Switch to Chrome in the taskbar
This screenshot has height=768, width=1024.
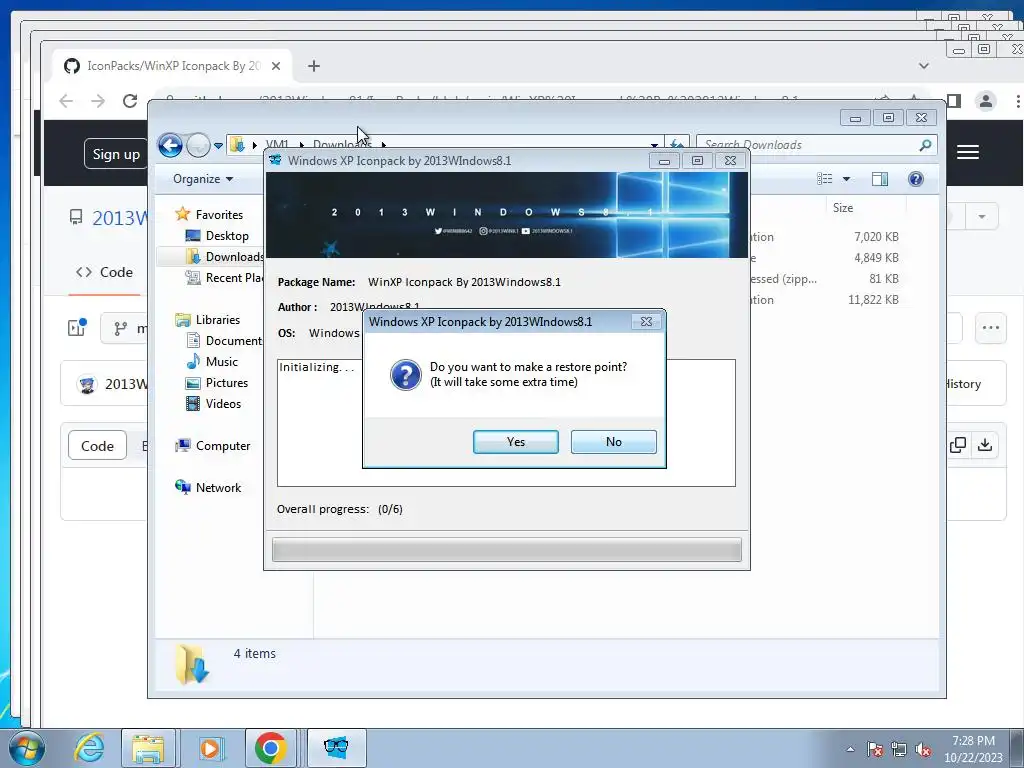(x=271, y=748)
